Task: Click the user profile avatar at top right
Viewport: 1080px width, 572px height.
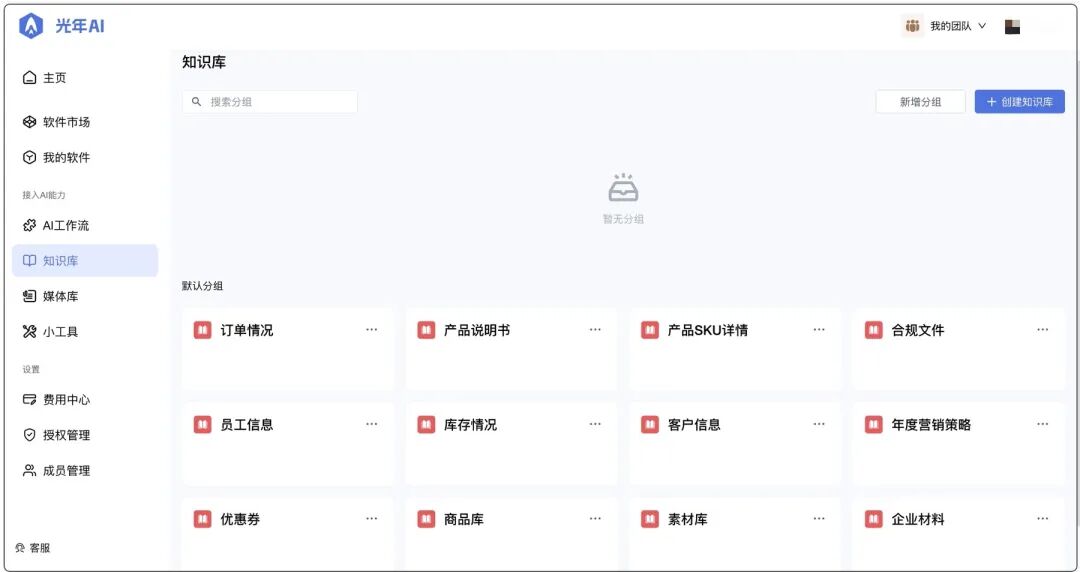Action: [1012, 26]
